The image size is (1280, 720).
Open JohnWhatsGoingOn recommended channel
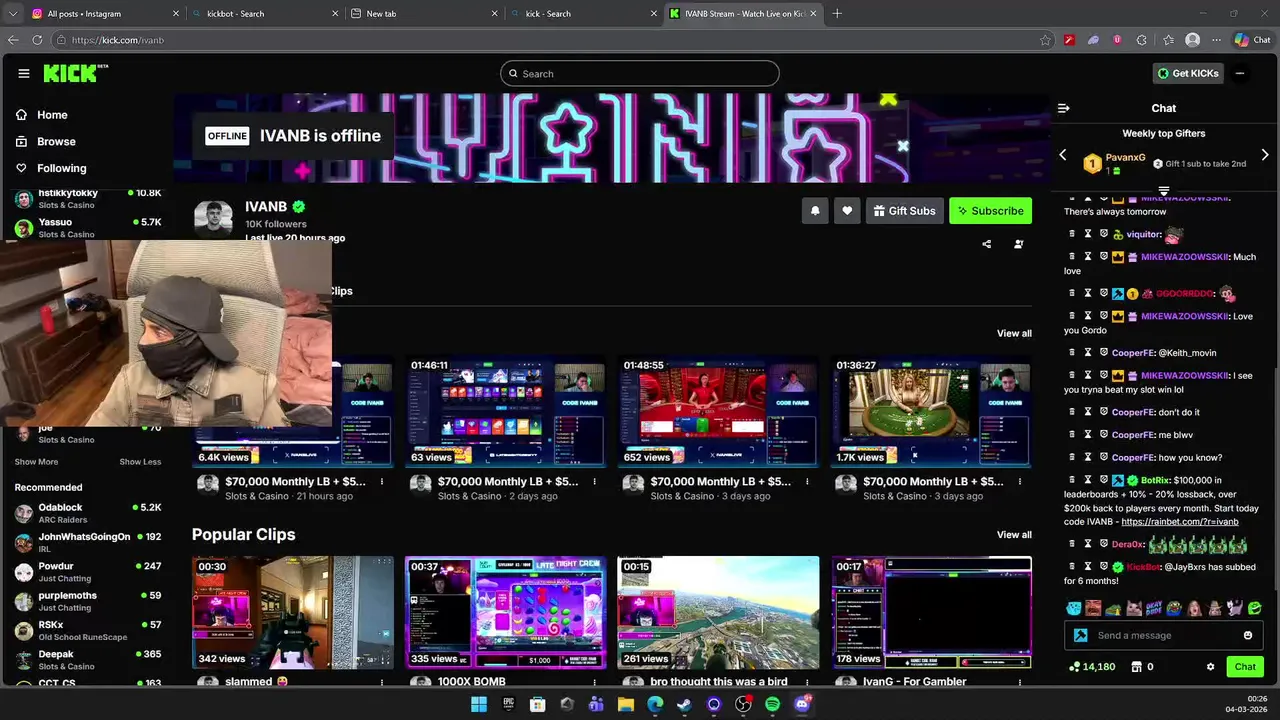tap(88, 543)
